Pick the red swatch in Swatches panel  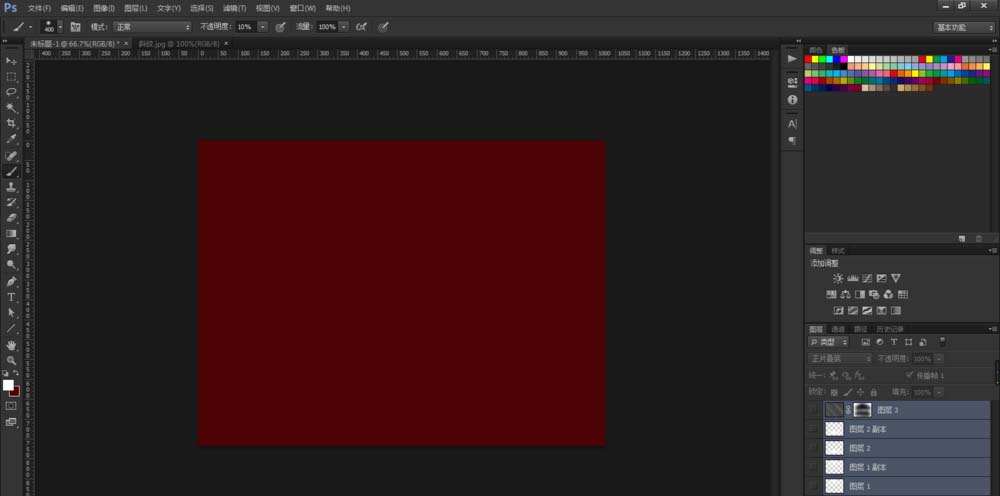[x=808, y=59]
